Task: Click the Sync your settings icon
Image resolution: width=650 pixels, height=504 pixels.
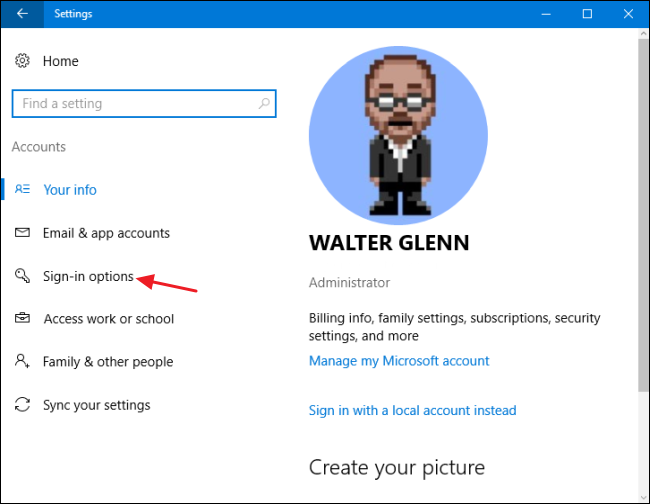Action: (22, 405)
